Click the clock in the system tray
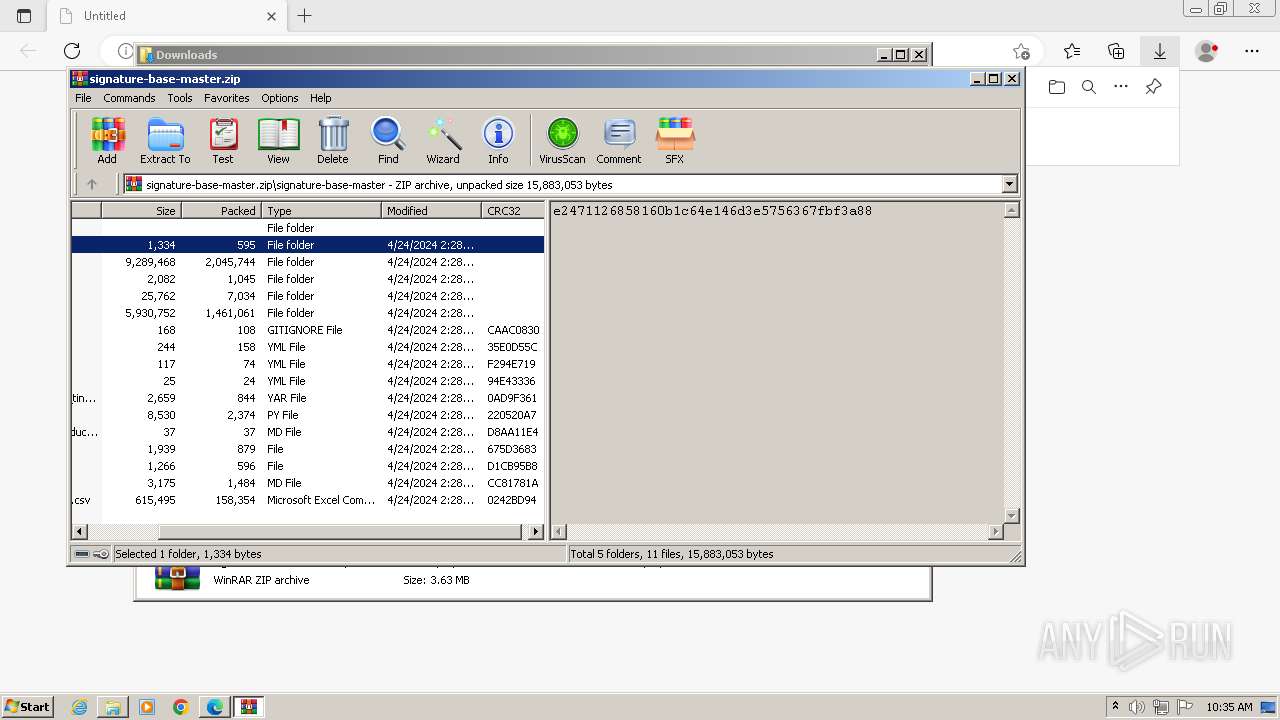 tap(1229, 707)
